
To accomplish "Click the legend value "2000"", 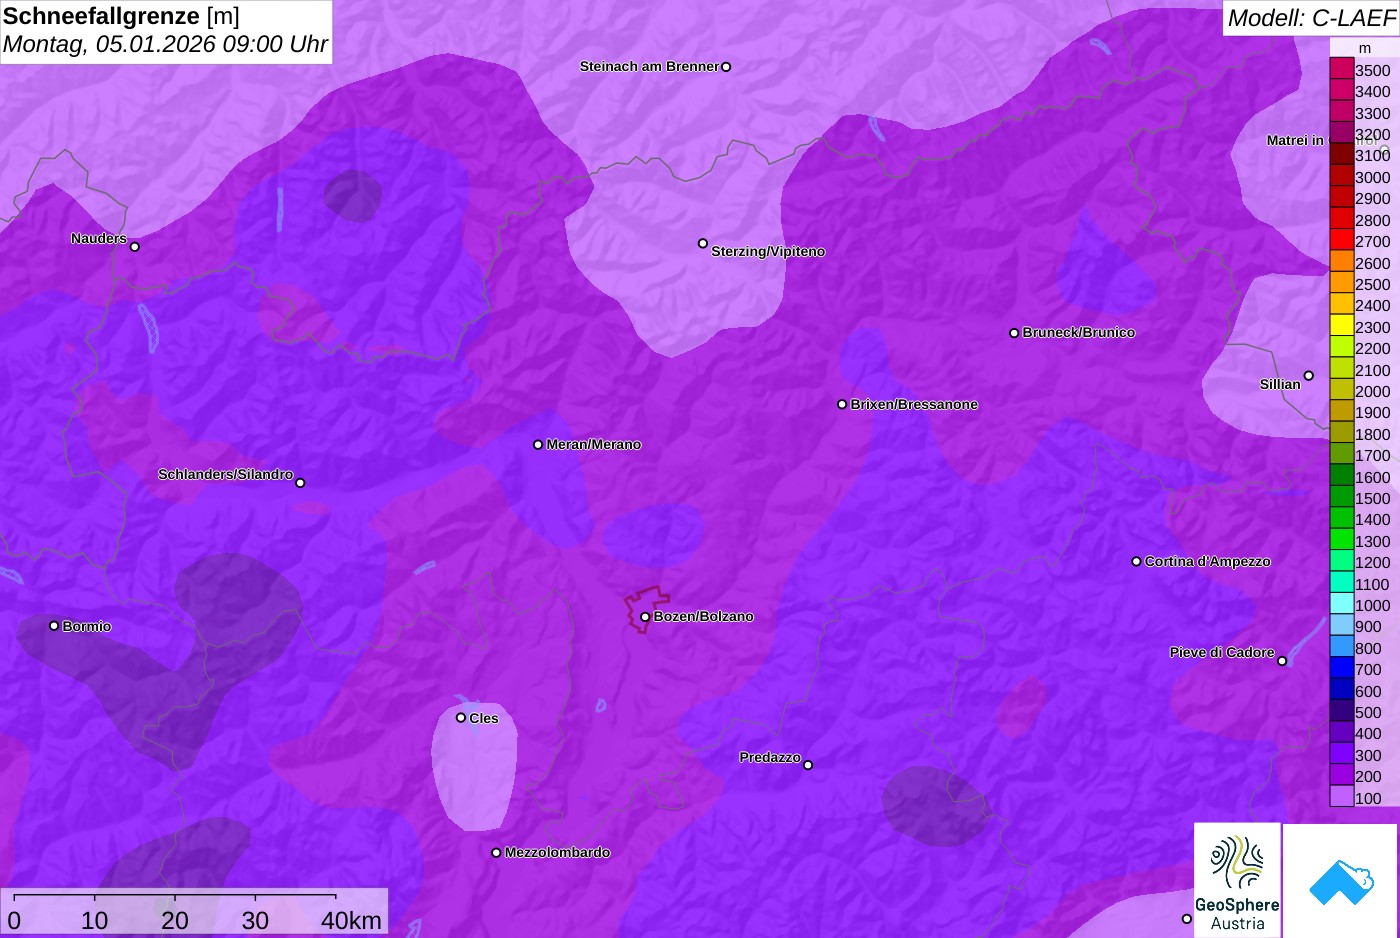I will tap(1372, 391).
